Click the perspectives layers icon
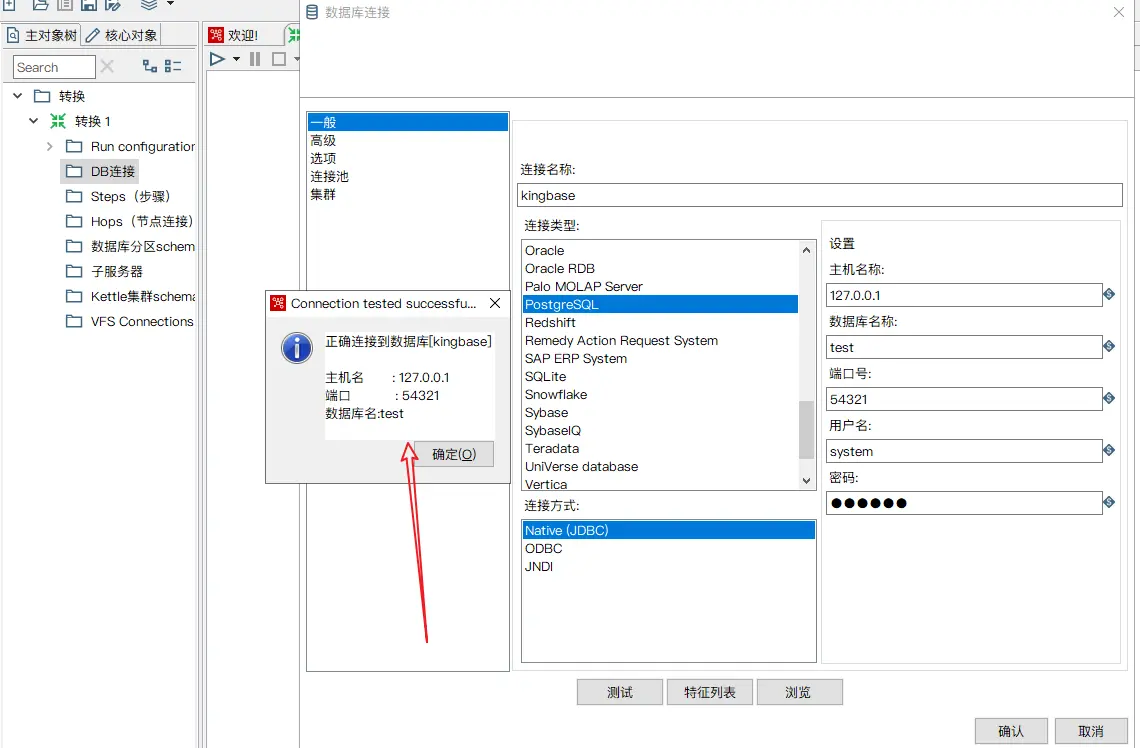This screenshot has width=1140, height=748. click(x=149, y=4)
